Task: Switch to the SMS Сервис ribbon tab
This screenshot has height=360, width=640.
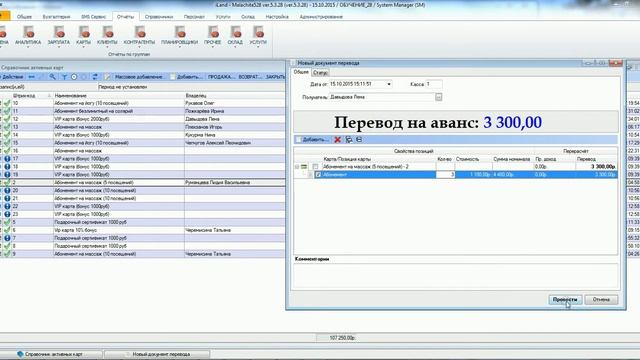Action: click(x=93, y=17)
